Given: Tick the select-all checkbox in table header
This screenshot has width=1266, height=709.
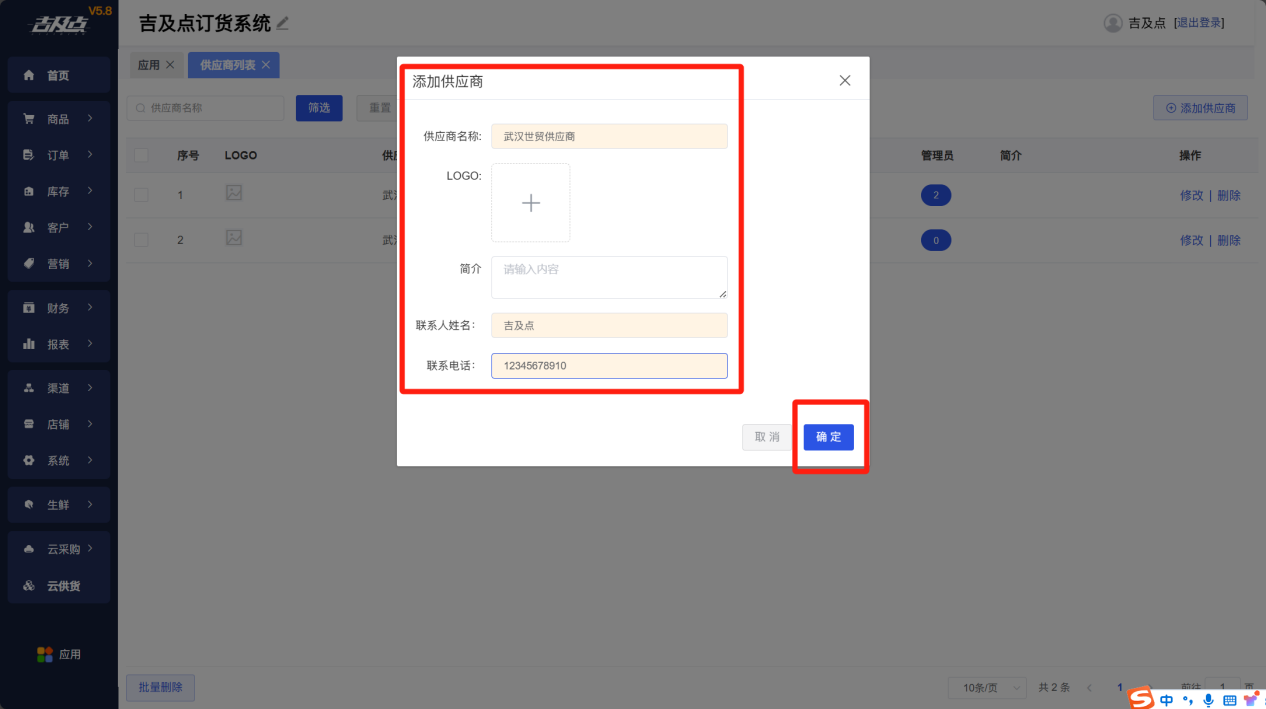Looking at the screenshot, I should pos(141,155).
